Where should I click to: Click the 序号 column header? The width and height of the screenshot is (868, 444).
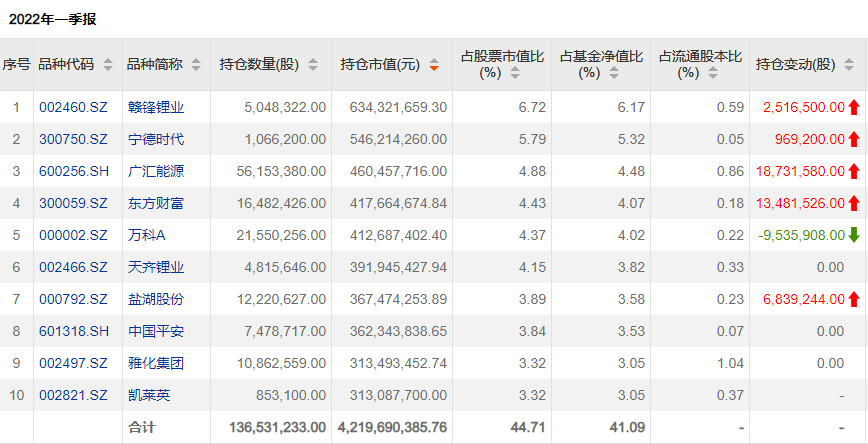[17, 65]
